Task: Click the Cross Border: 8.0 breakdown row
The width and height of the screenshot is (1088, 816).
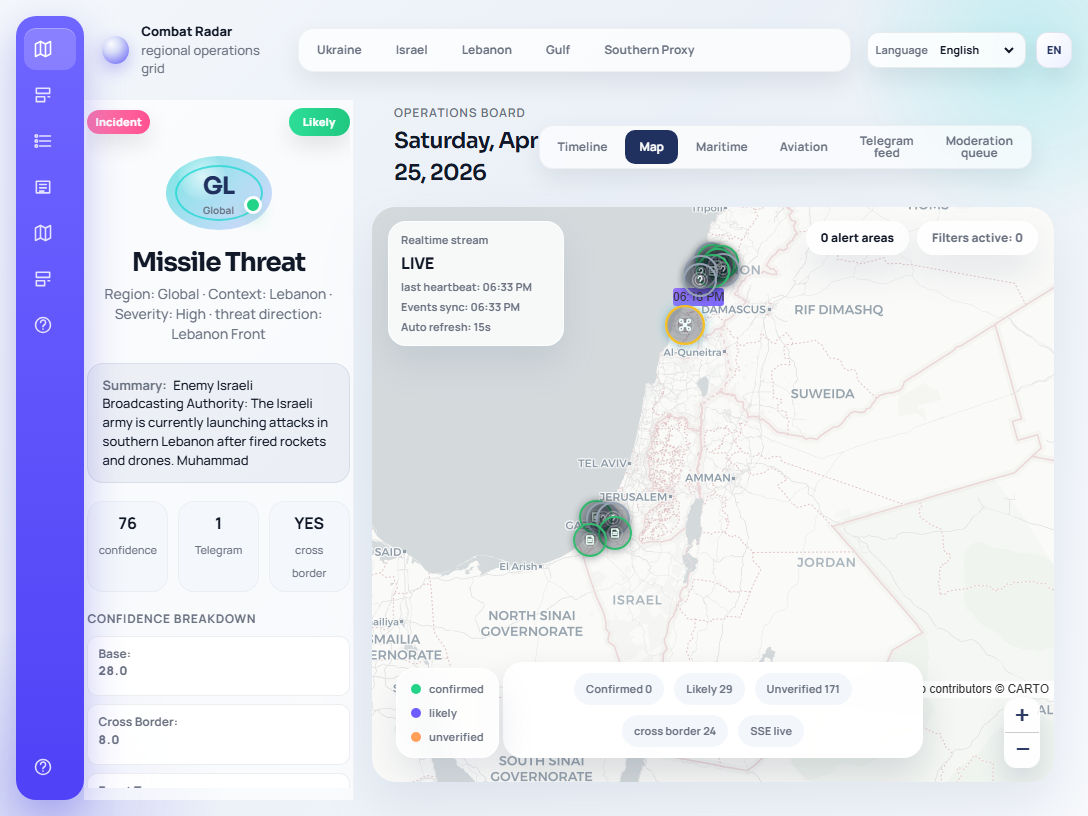Action: (219, 734)
